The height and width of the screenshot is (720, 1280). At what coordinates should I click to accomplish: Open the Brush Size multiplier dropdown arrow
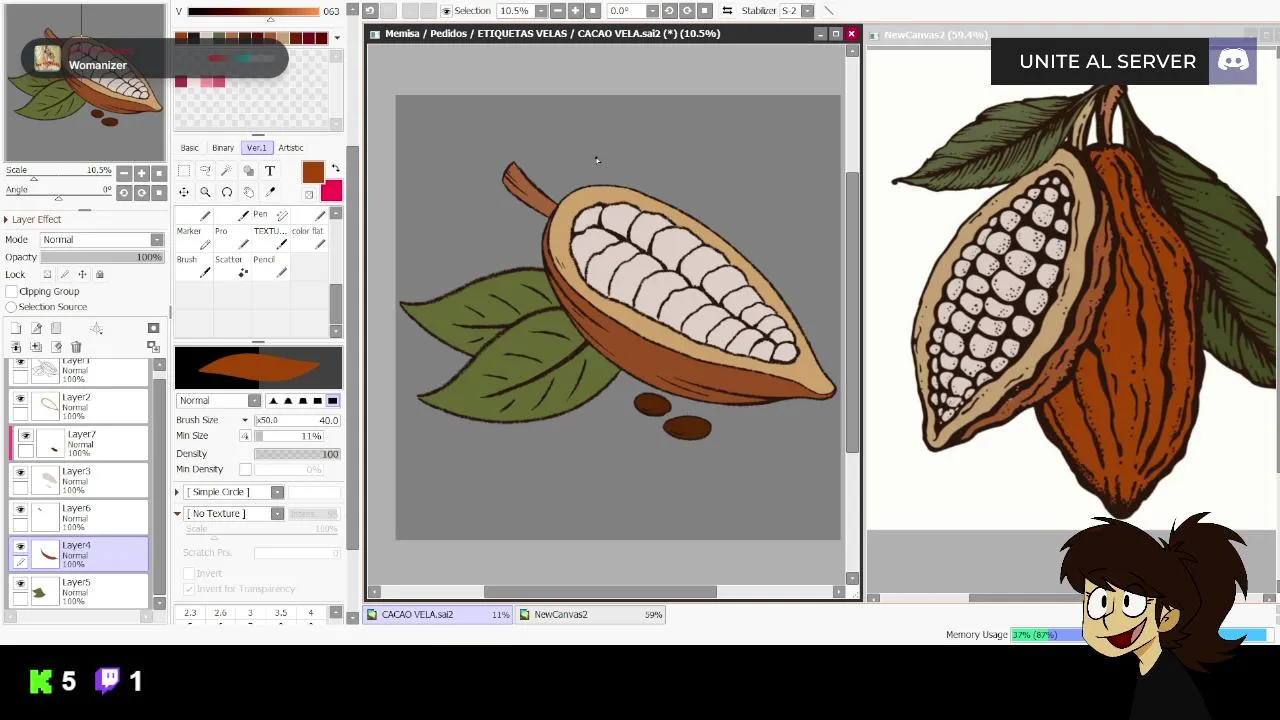pyautogui.click(x=245, y=420)
